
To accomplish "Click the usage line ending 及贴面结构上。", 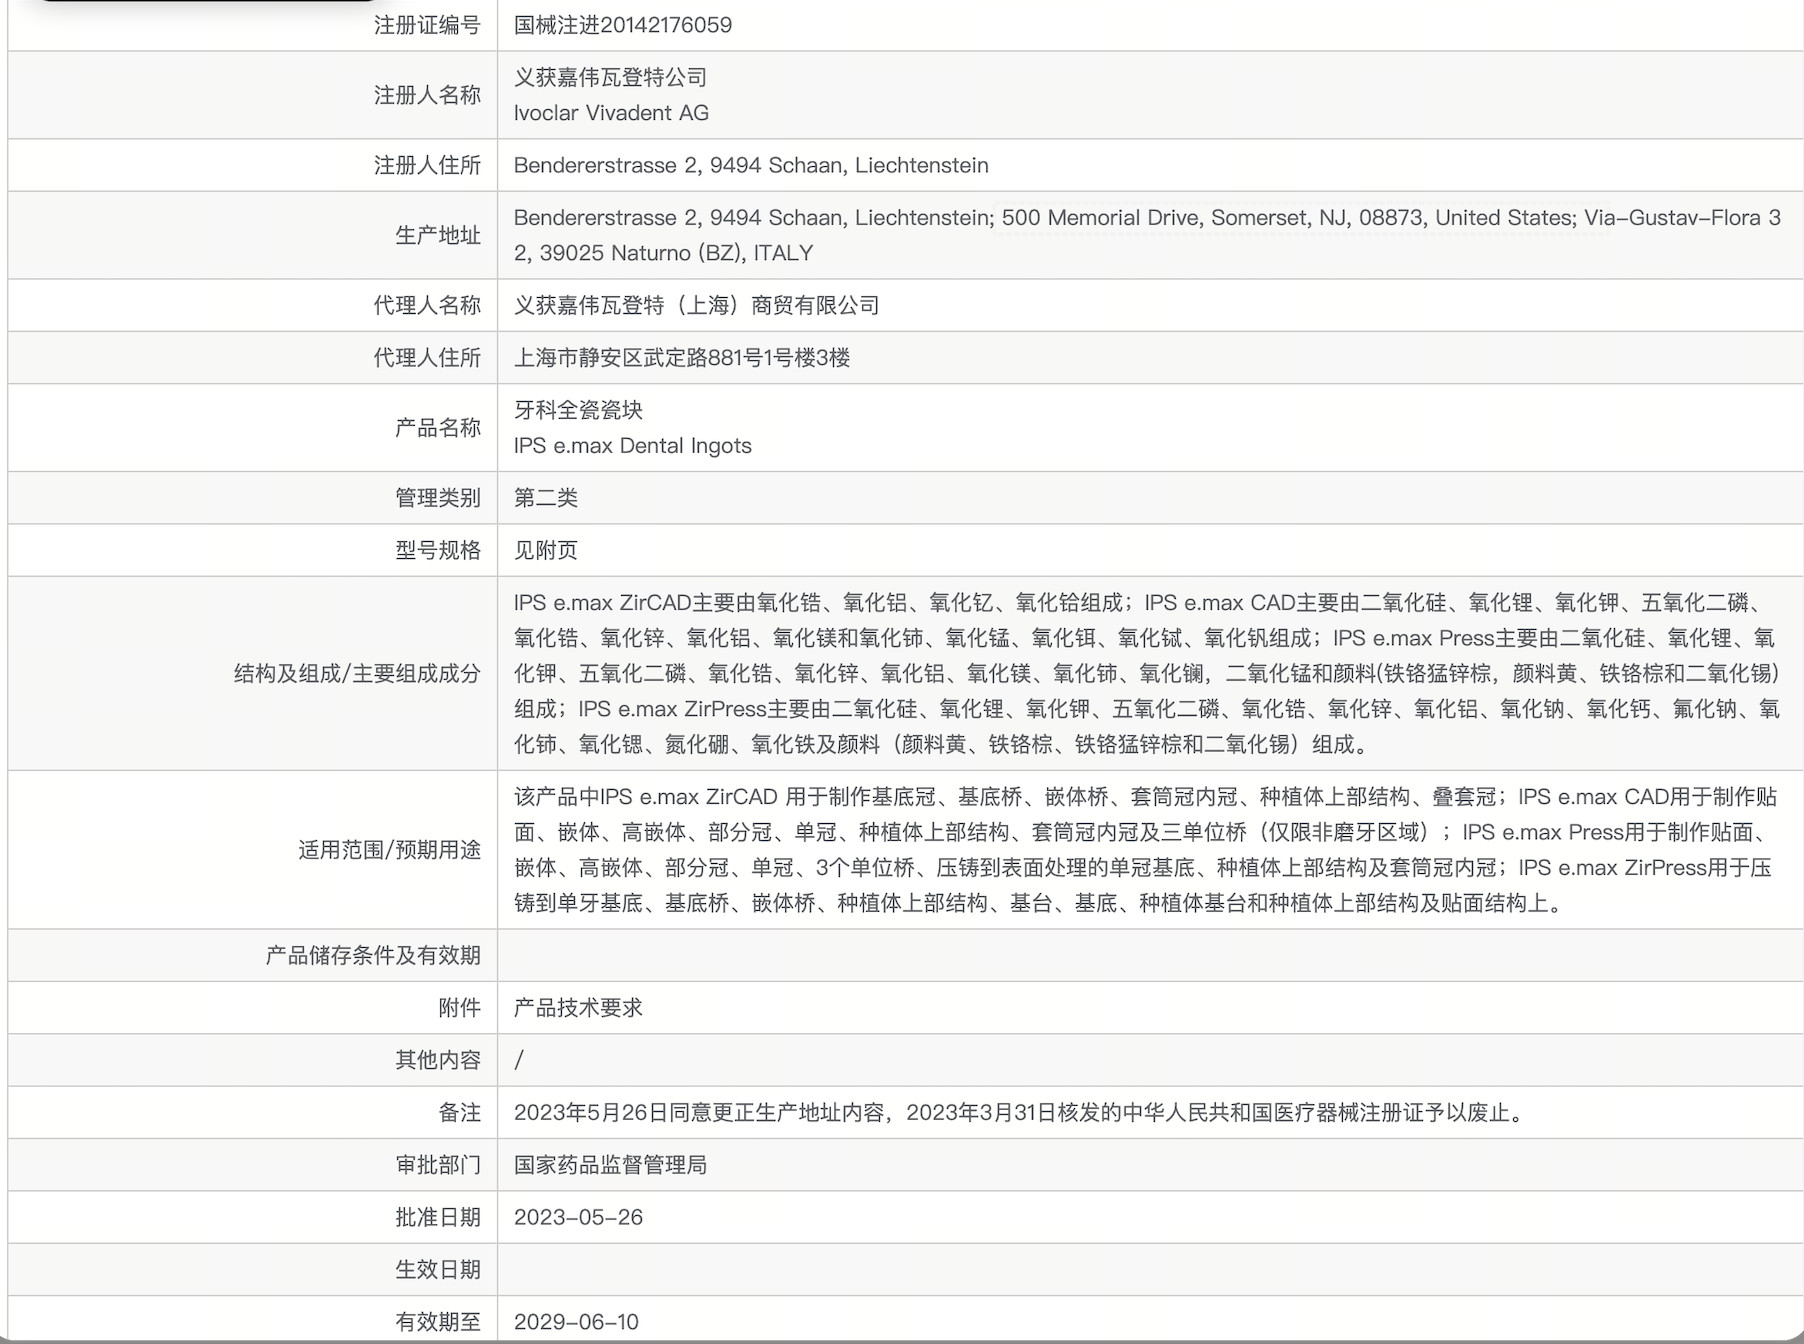I will click(x=1039, y=903).
